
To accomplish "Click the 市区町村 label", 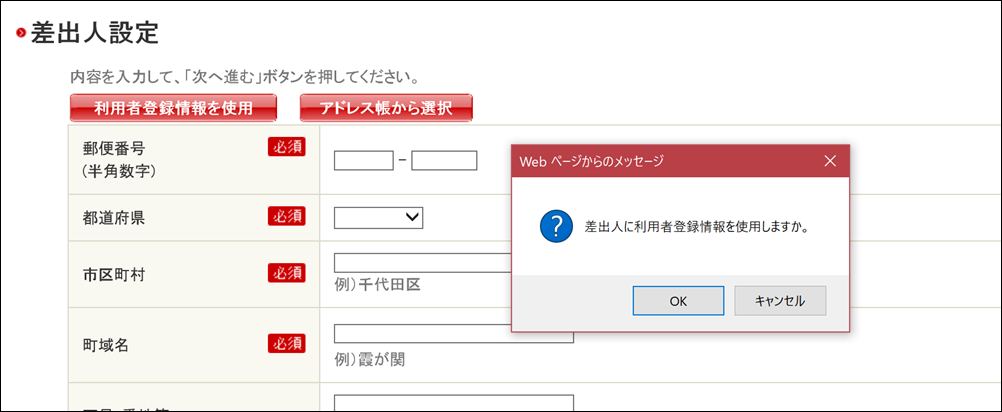I will pos(114,275).
